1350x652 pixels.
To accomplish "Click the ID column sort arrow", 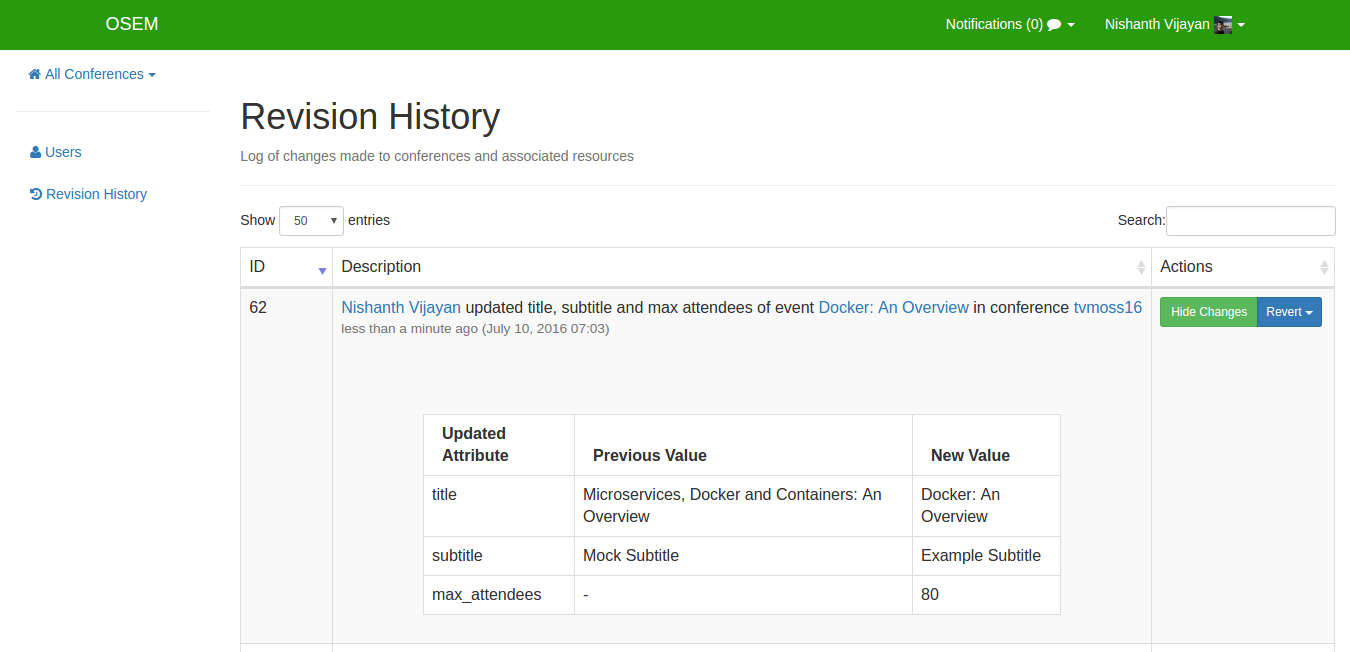I will (322, 270).
